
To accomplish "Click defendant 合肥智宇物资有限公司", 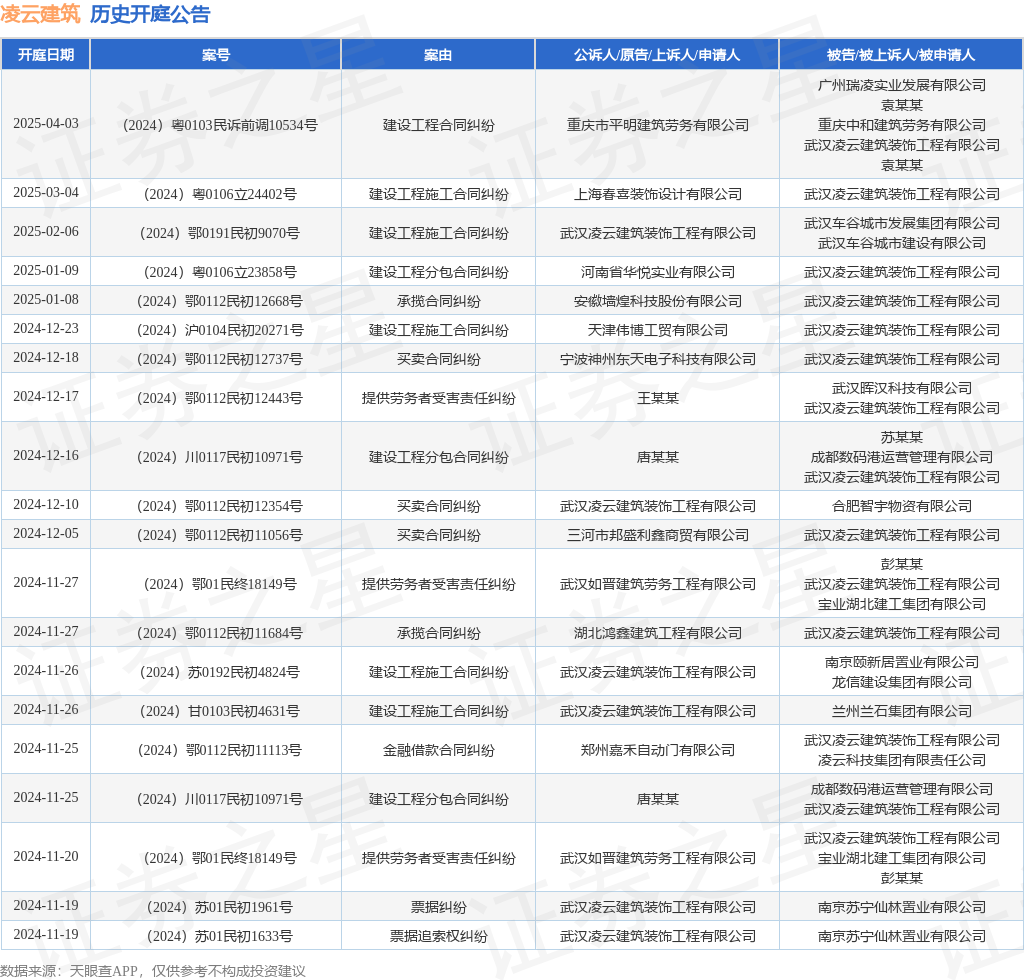I will (902, 506).
